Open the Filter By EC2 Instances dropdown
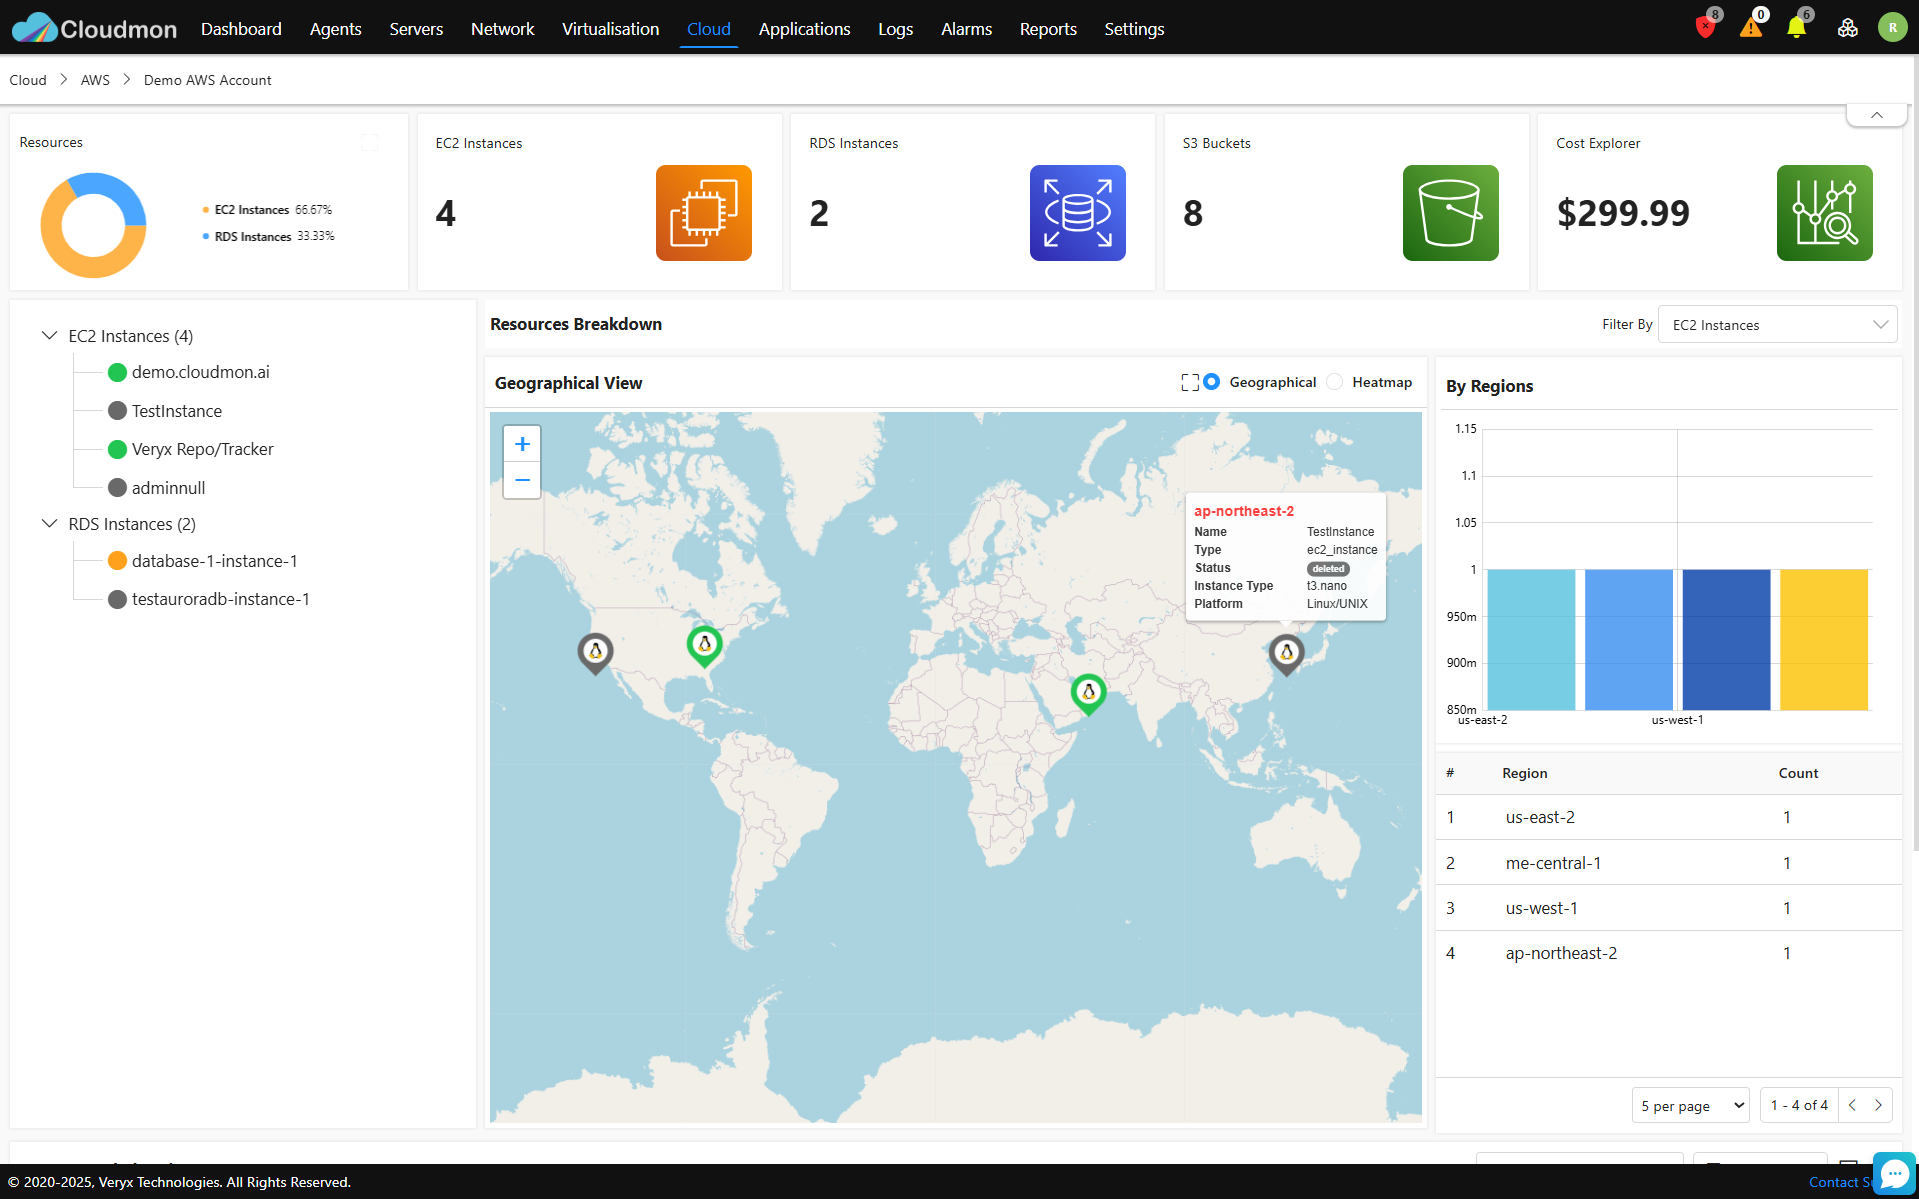 (x=1777, y=325)
